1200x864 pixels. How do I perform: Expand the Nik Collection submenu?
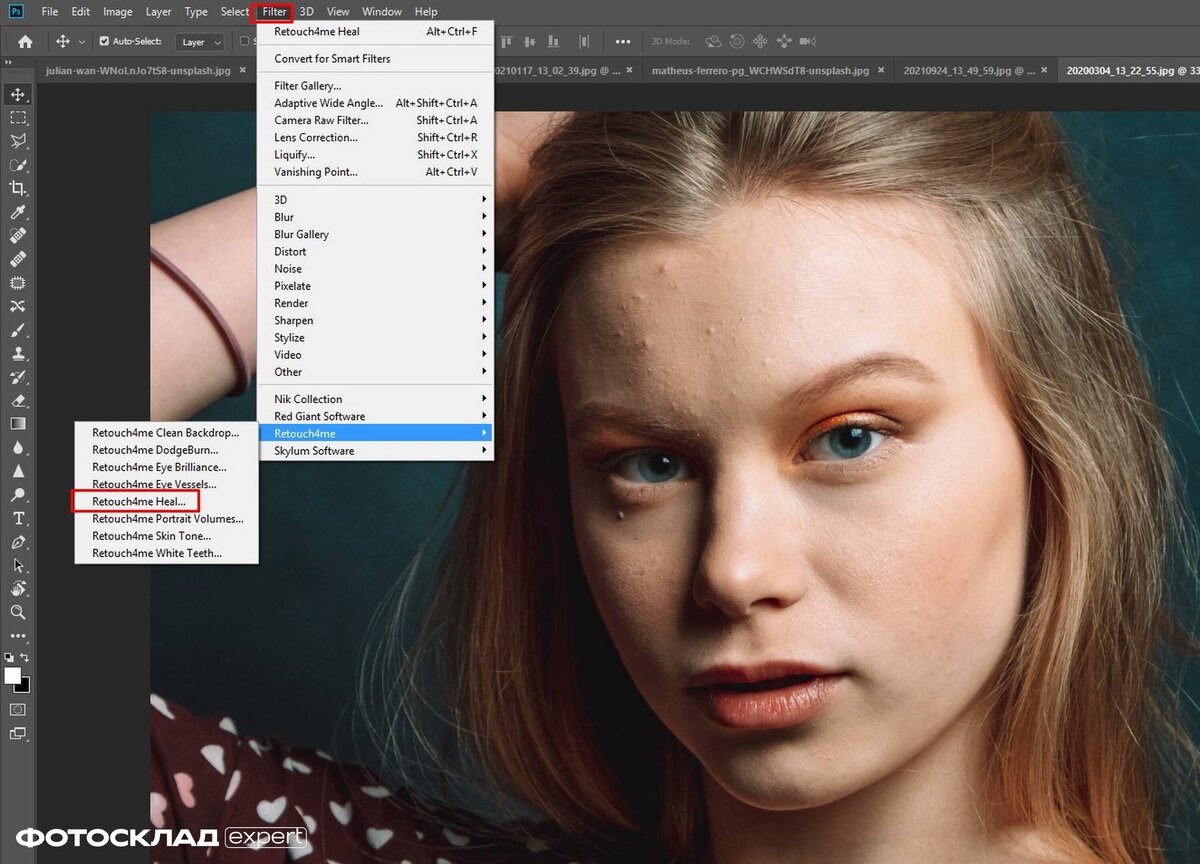376,399
